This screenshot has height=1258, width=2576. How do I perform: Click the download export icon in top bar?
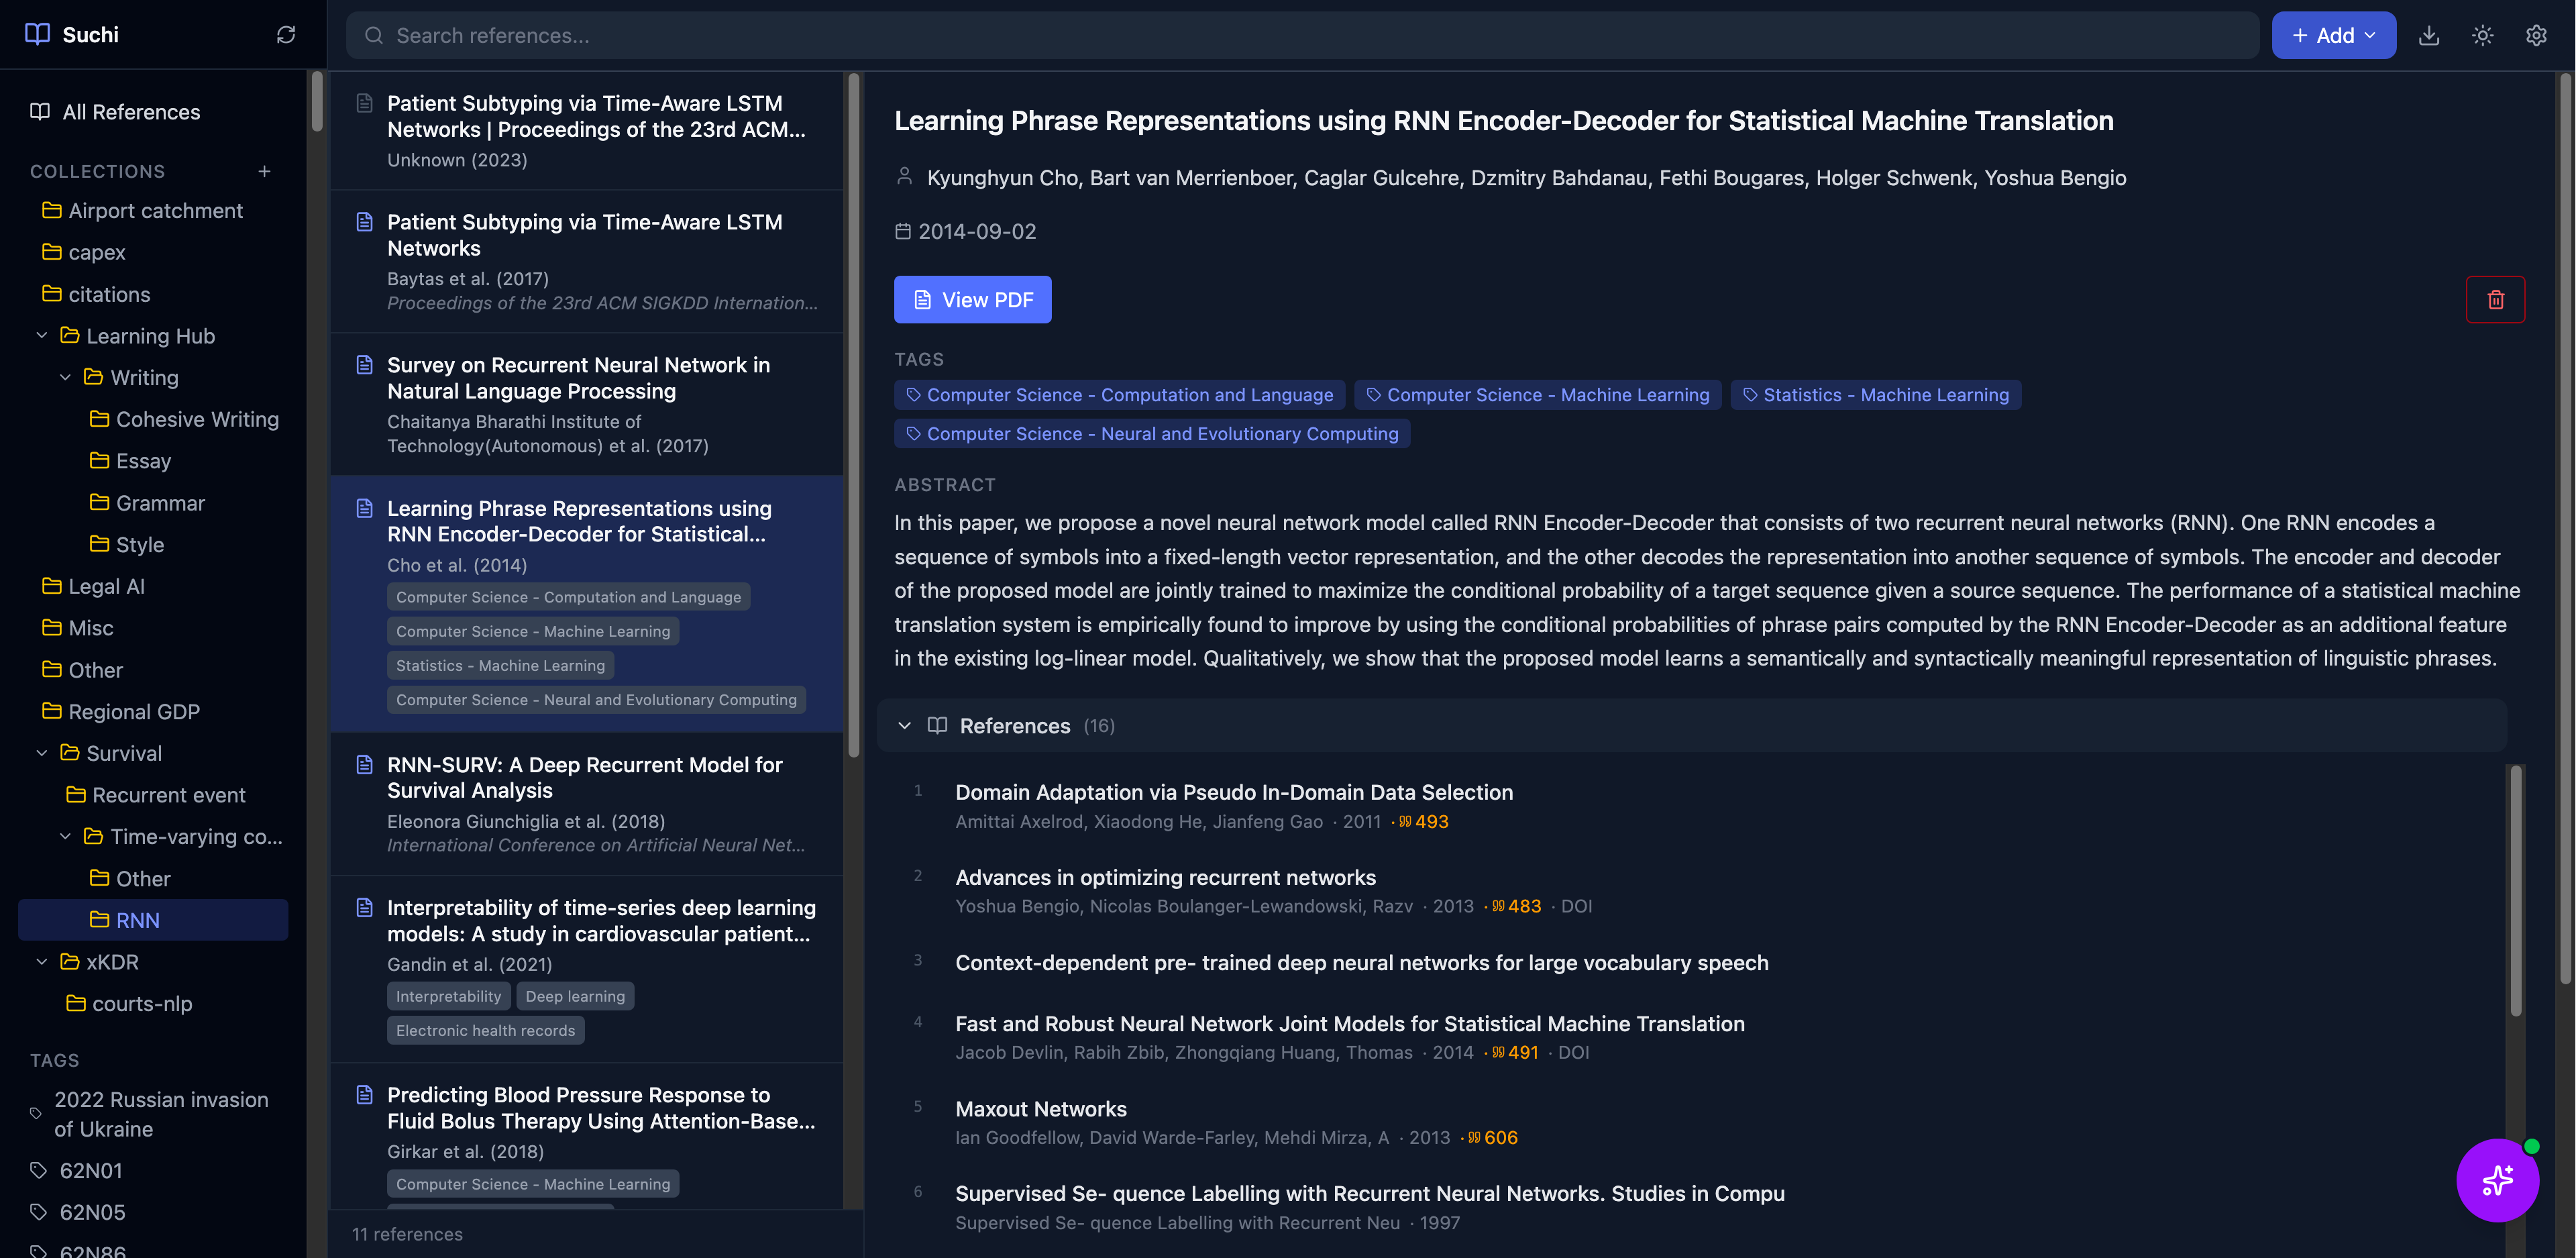2429,36
